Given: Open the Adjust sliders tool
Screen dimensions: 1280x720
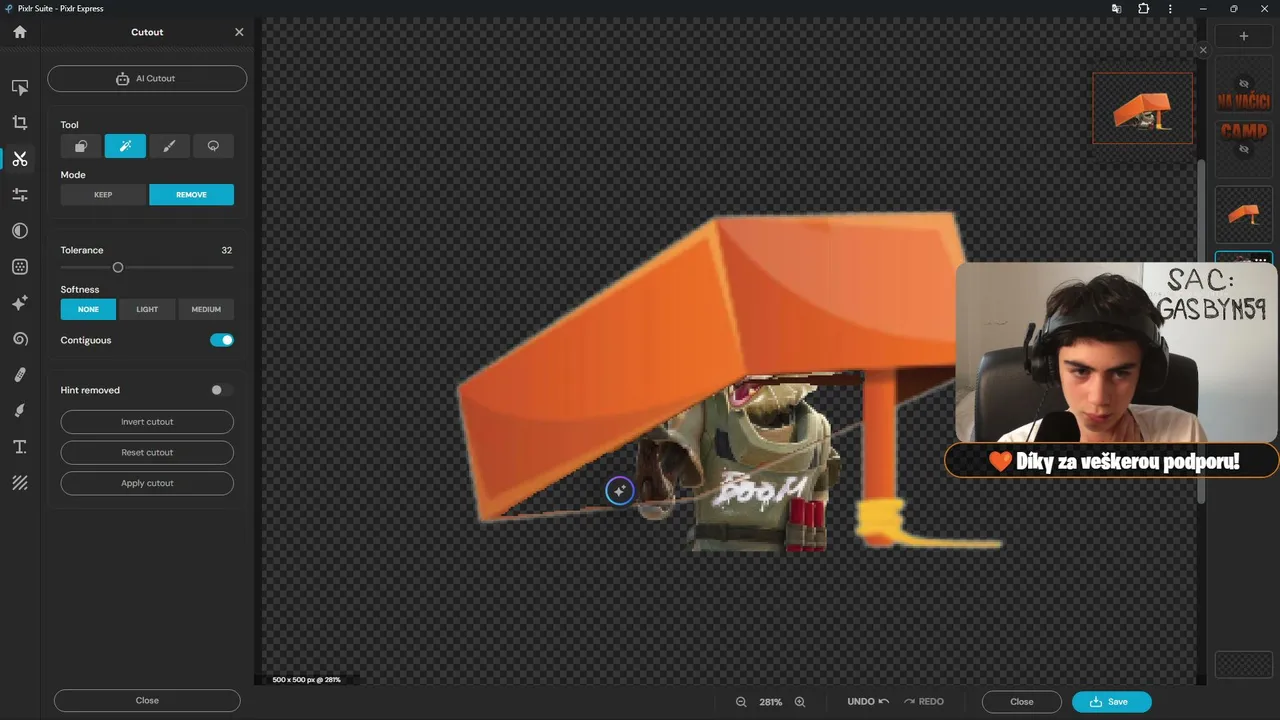Looking at the screenshot, I should (20, 195).
